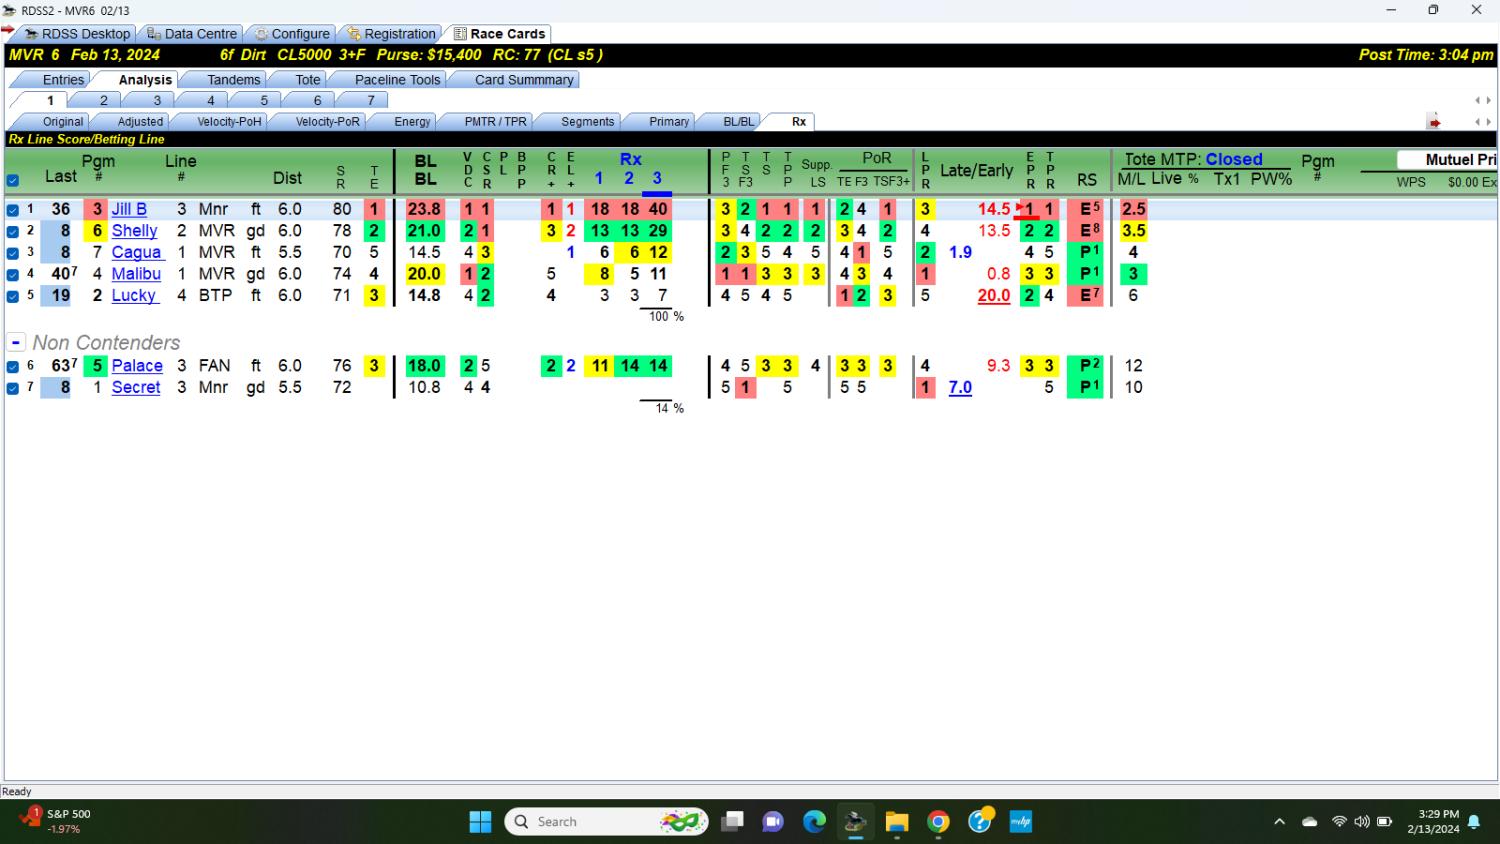Toggle the checkbox for Palace row
Image resolution: width=1500 pixels, height=844 pixels.
click(13, 366)
